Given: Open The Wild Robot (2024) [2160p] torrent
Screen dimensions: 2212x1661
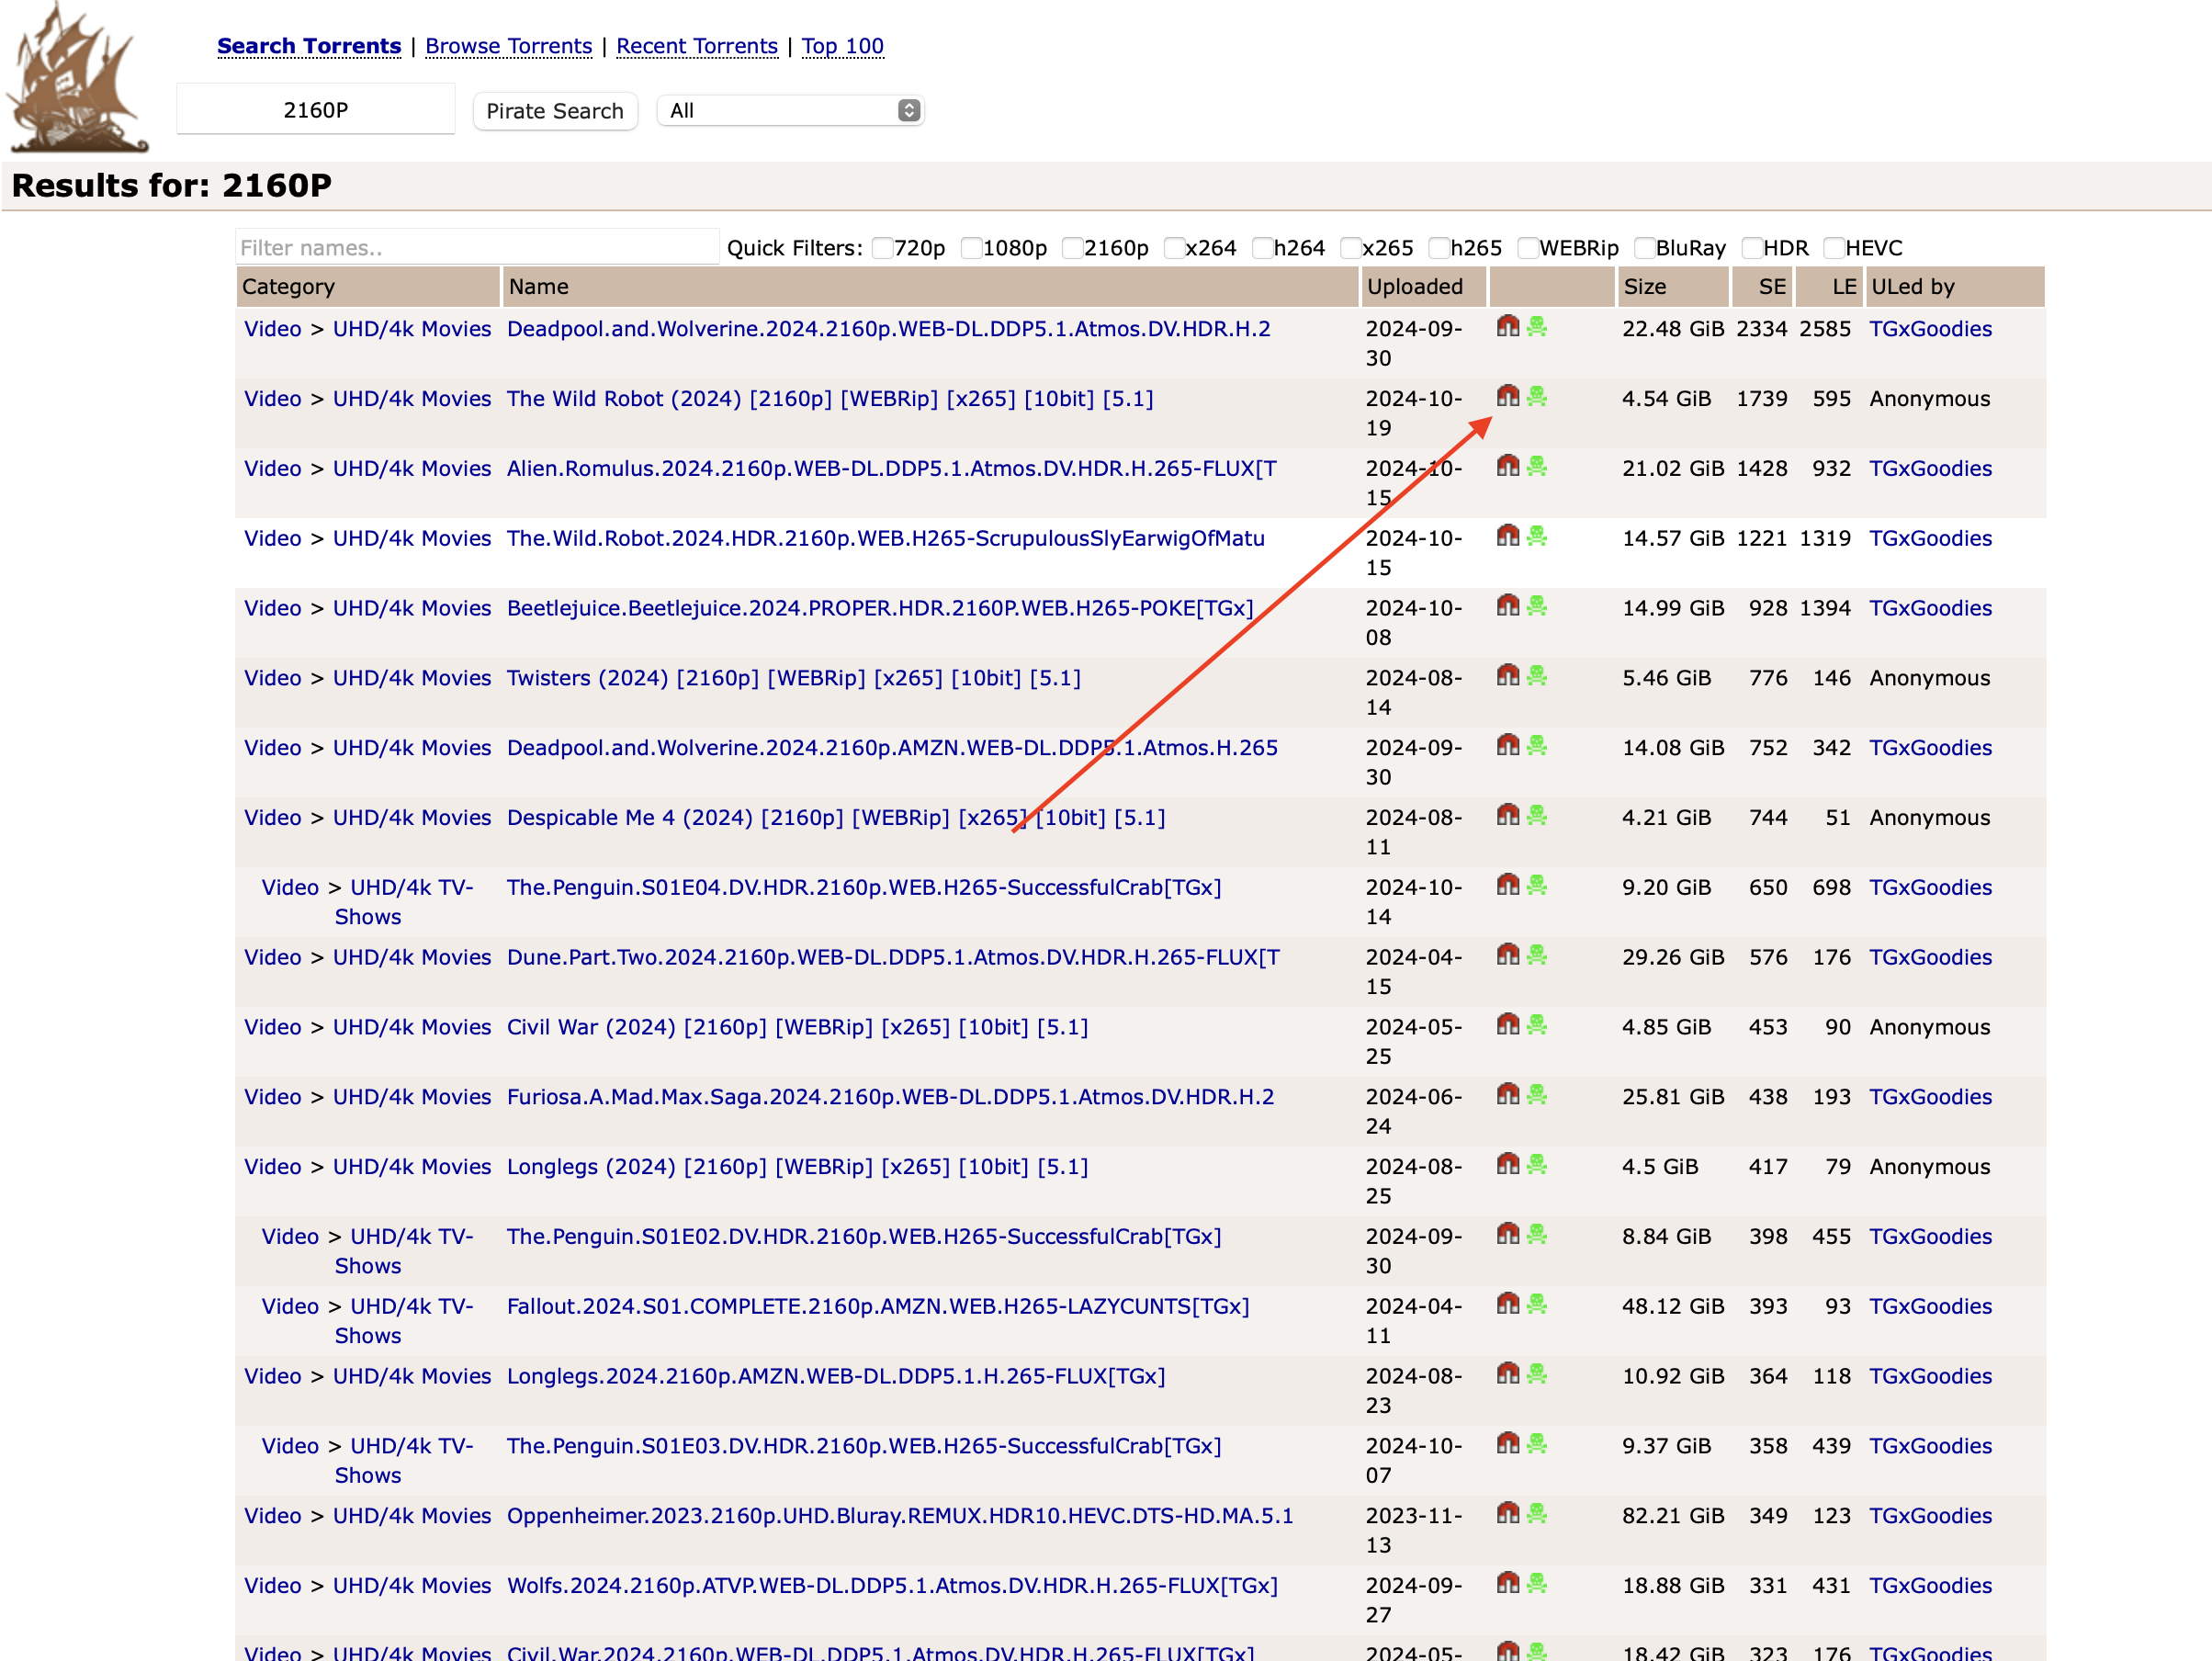Looking at the screenshot, I should 830,399.
